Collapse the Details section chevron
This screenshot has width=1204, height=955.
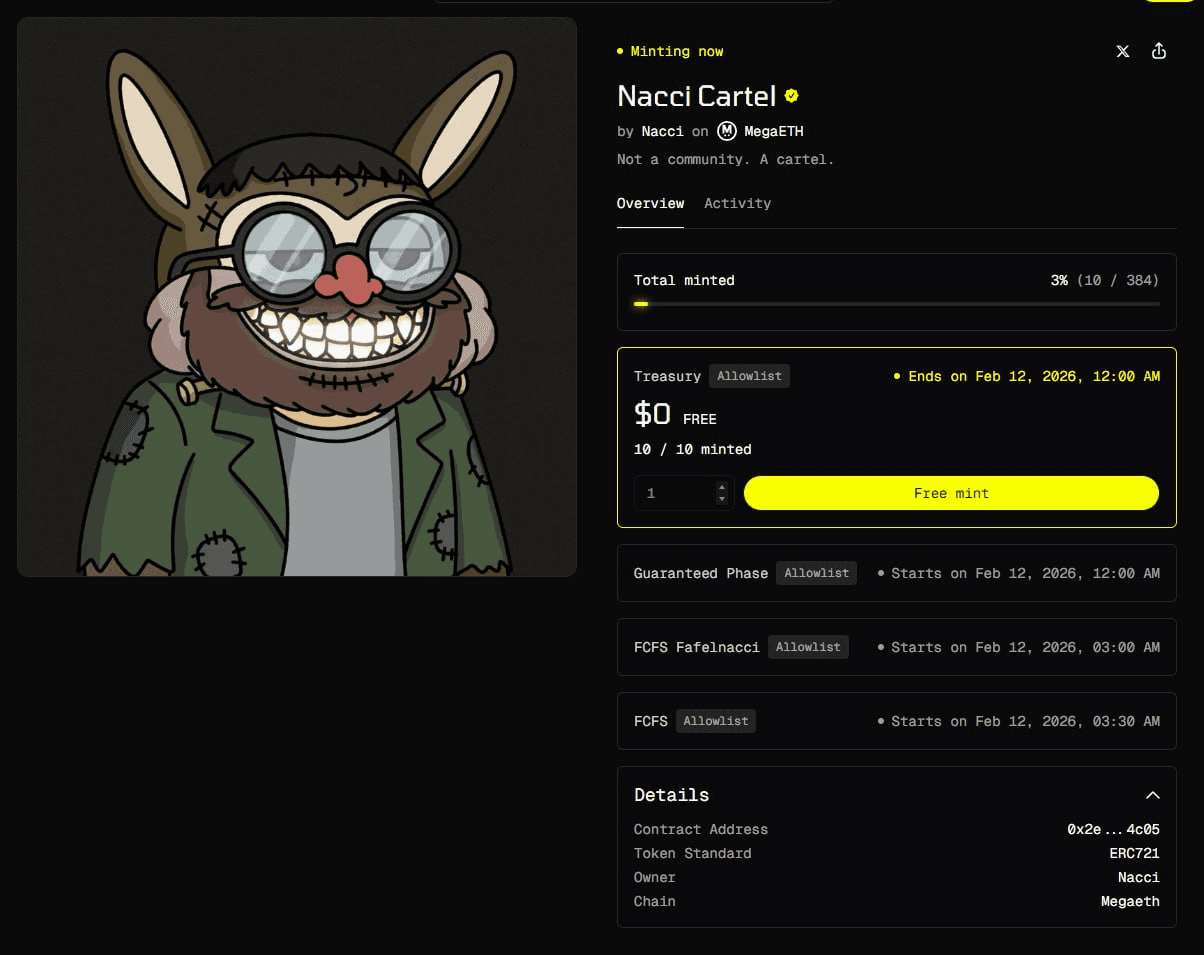[1152, 795]
